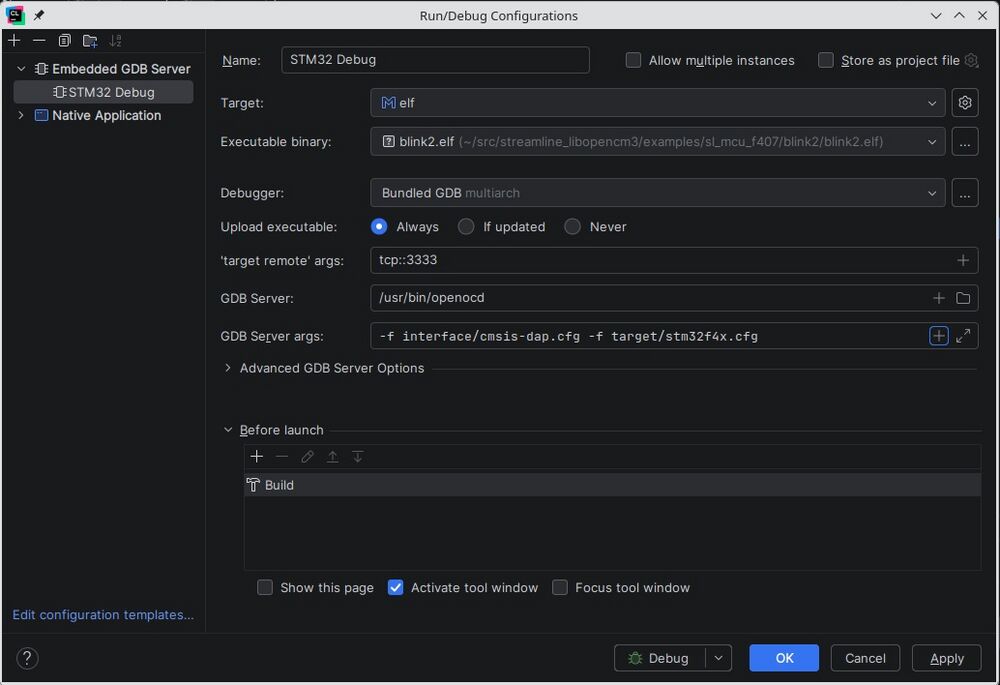Select the 'If updated' upload option
This screenshot has width=1000, height=685.
coord(466,227)
